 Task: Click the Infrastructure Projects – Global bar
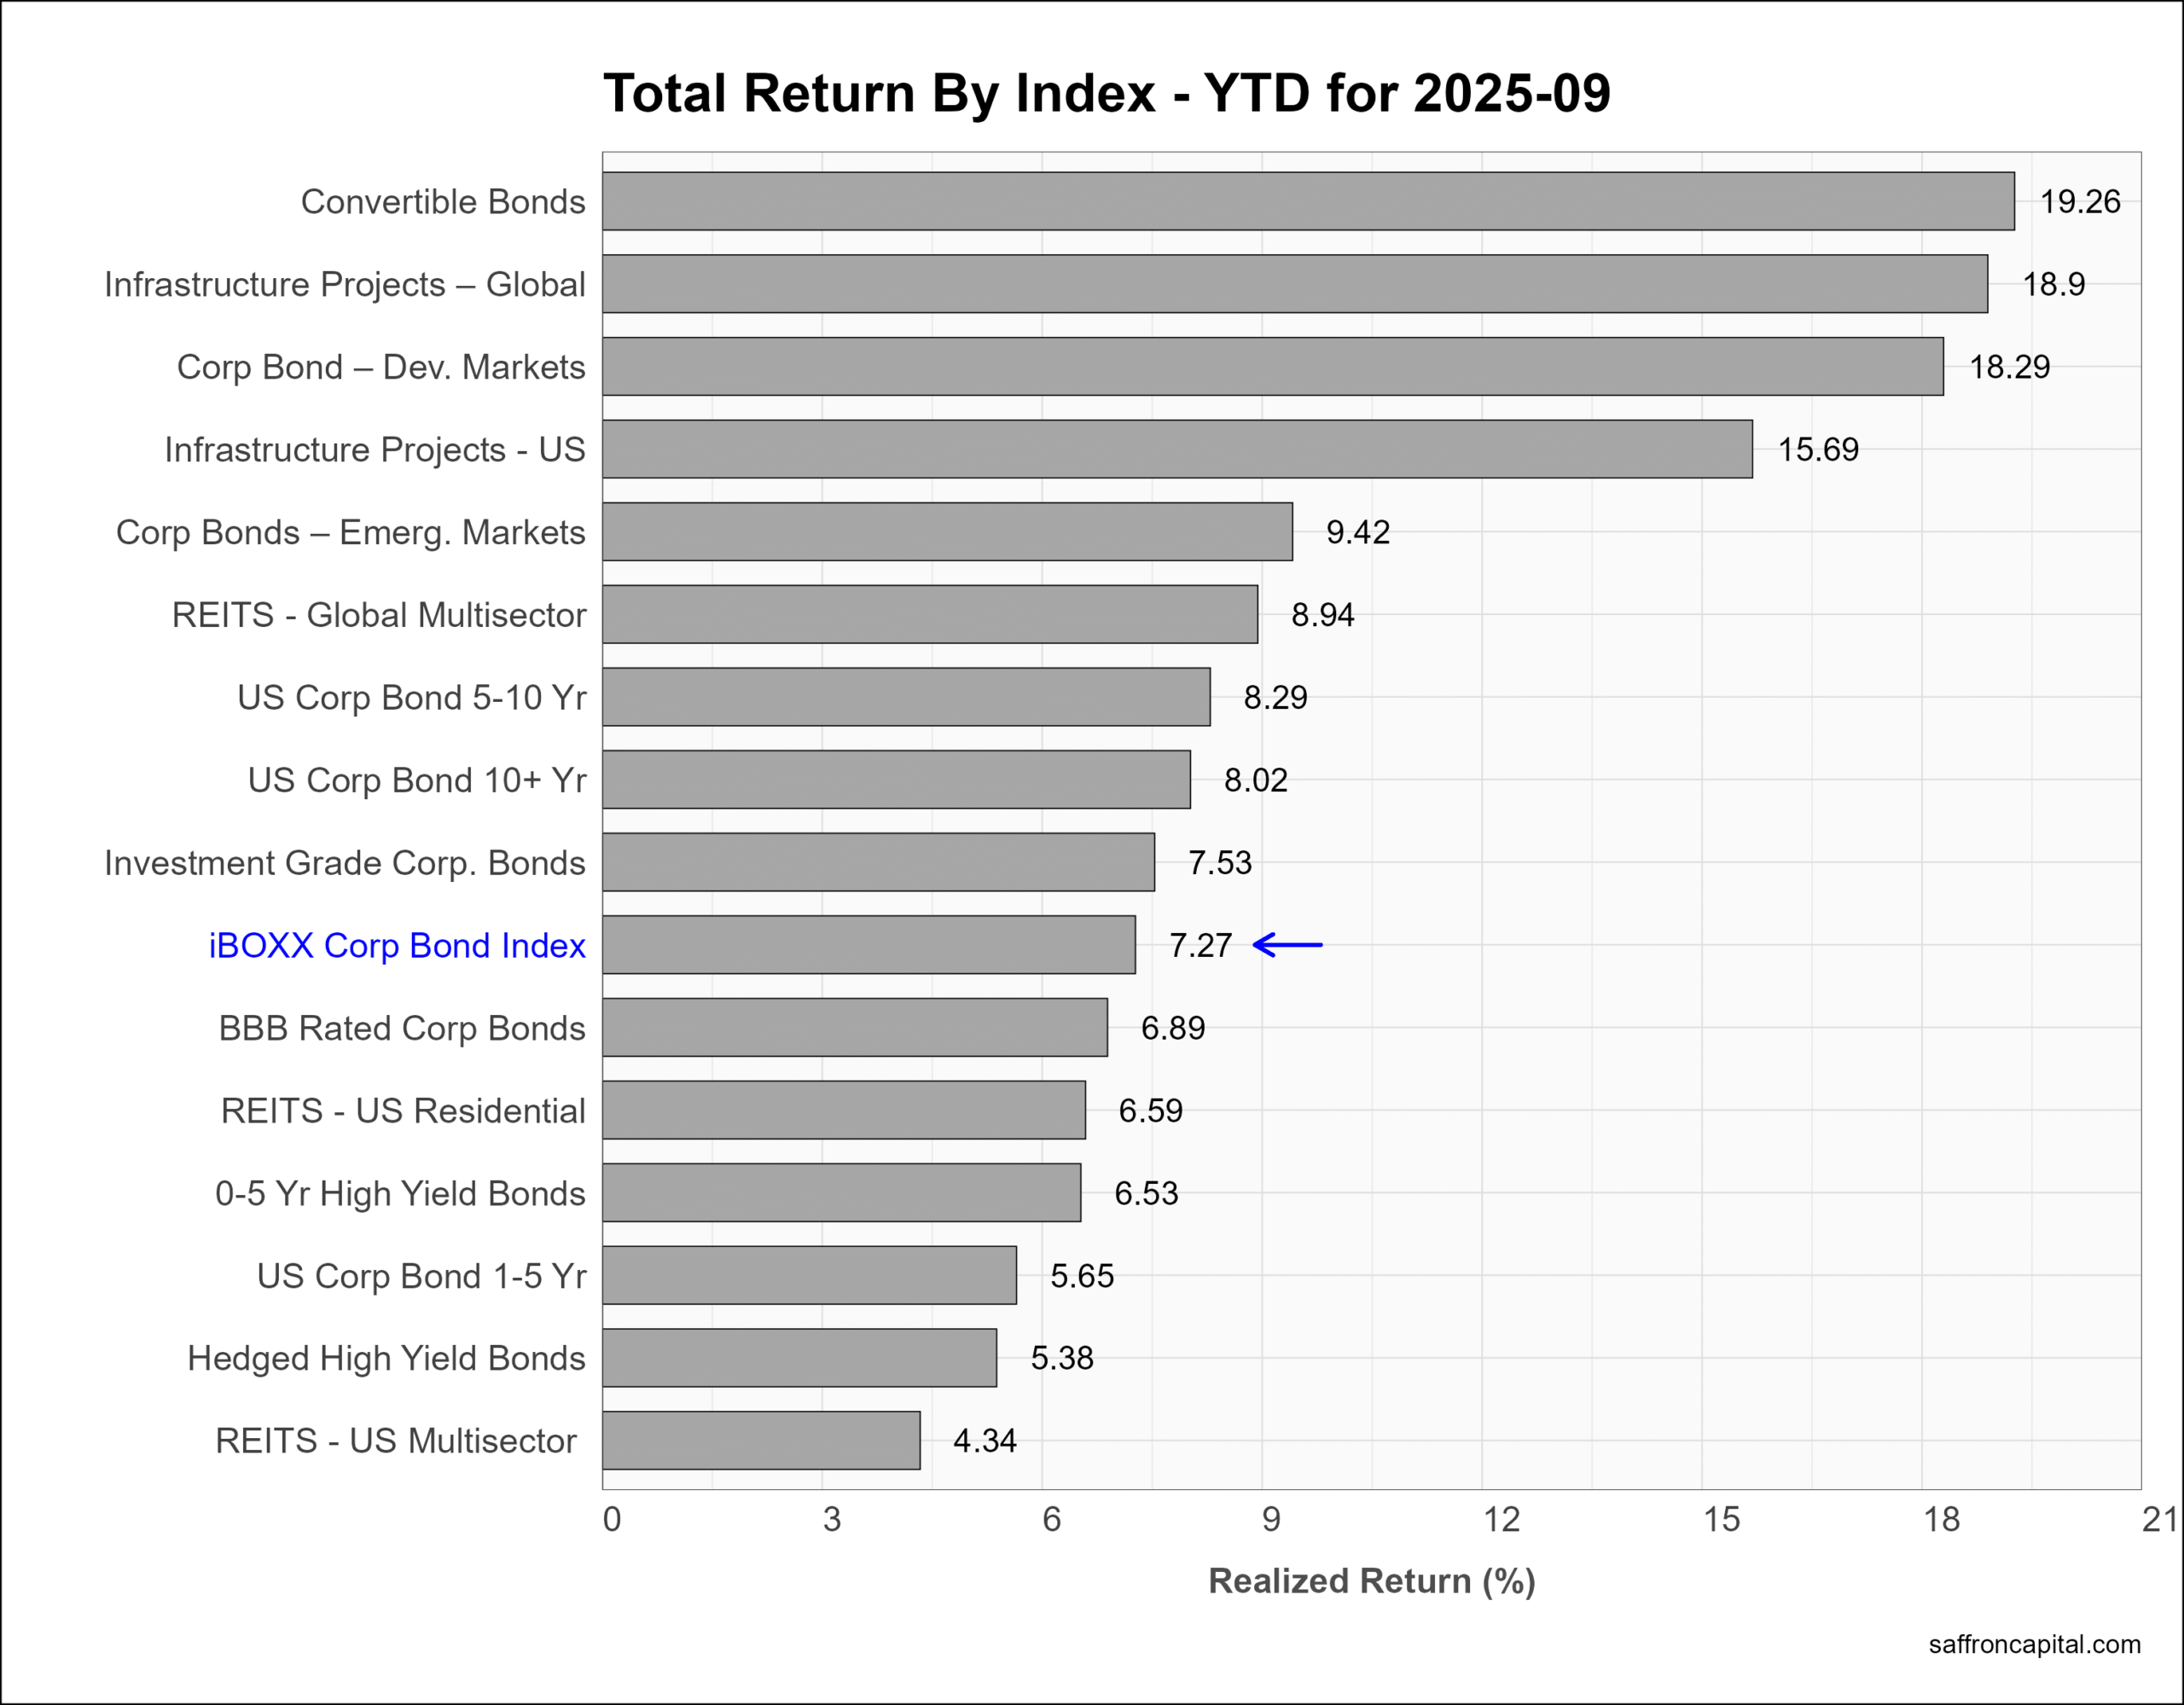(1295, 284)
